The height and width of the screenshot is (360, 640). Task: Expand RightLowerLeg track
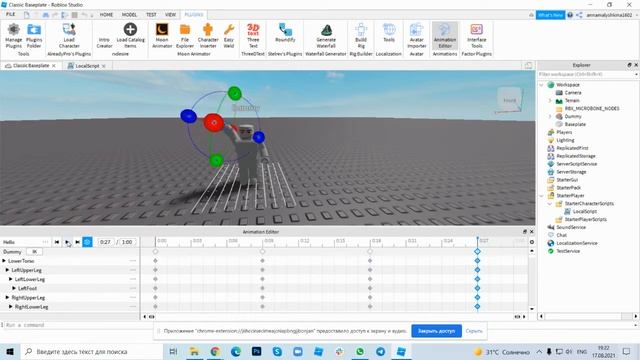11,307
